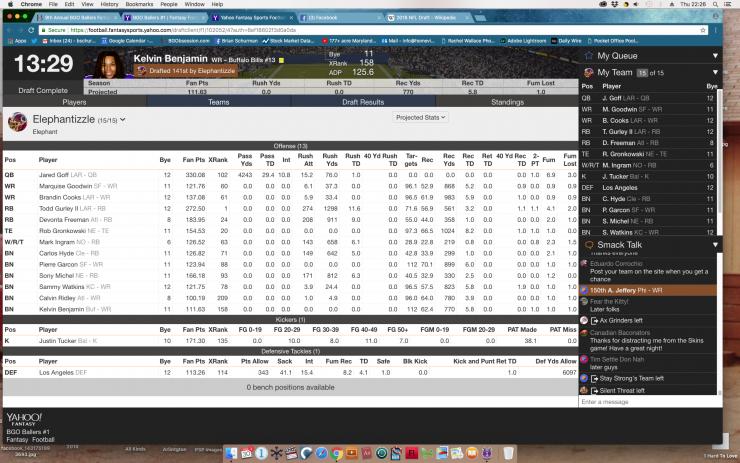Image resolution: width=740 pixels, height=463 pixels.
Task: Open the Adobe Lightroom bookmark
Action: pyautogui.click(x=524, y=41)
